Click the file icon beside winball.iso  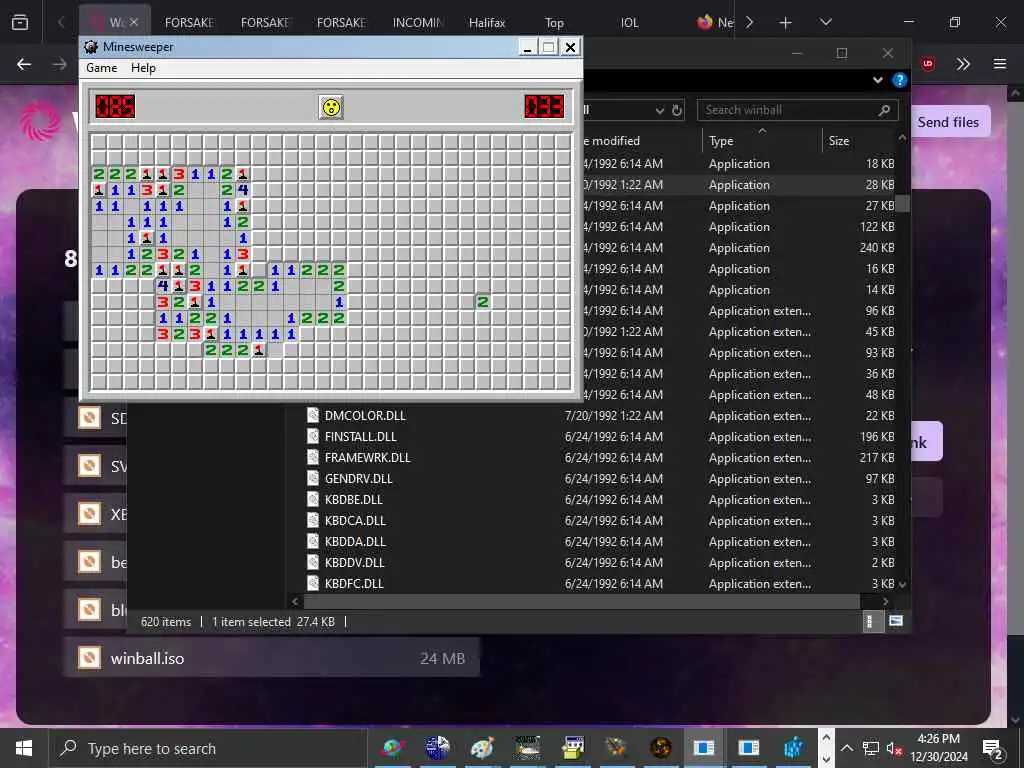click(x=89, y=658)
